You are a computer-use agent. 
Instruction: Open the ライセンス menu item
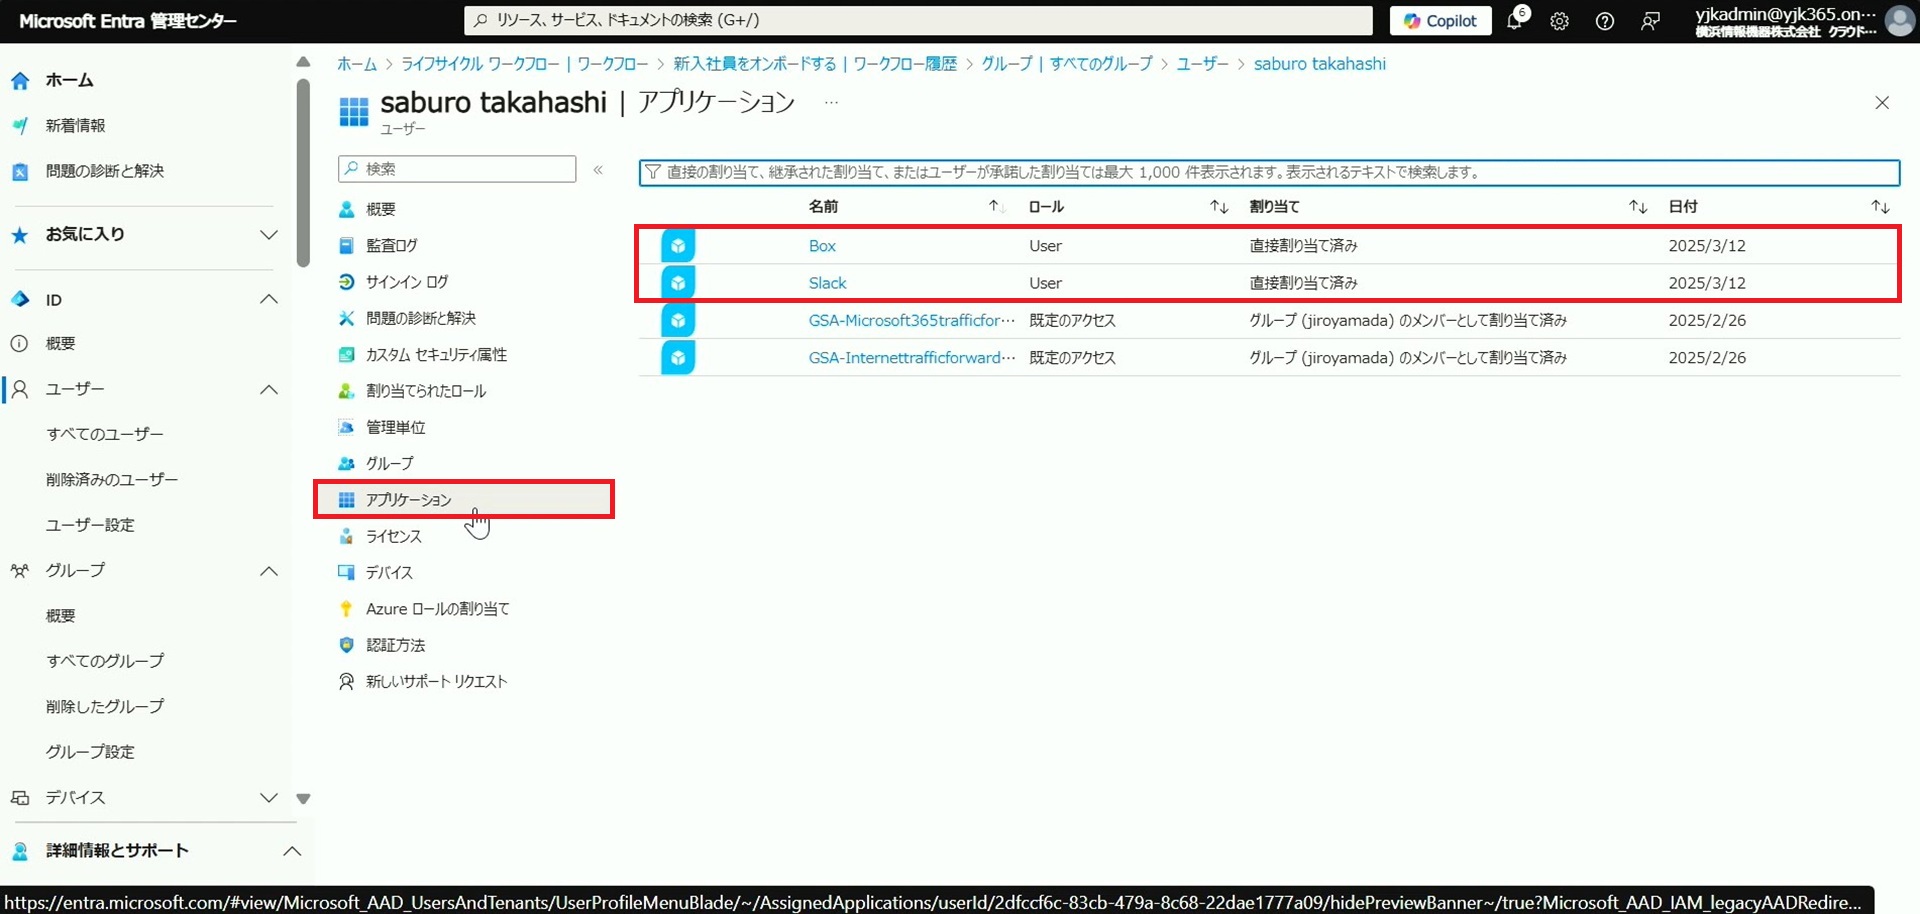pyautogui.click(x=393, y=537)
